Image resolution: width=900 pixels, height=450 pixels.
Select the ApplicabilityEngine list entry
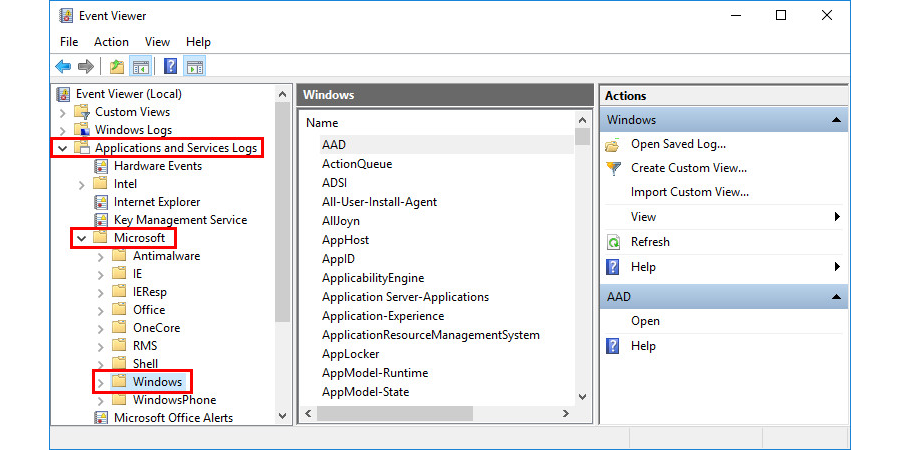[x=373, y=278]
